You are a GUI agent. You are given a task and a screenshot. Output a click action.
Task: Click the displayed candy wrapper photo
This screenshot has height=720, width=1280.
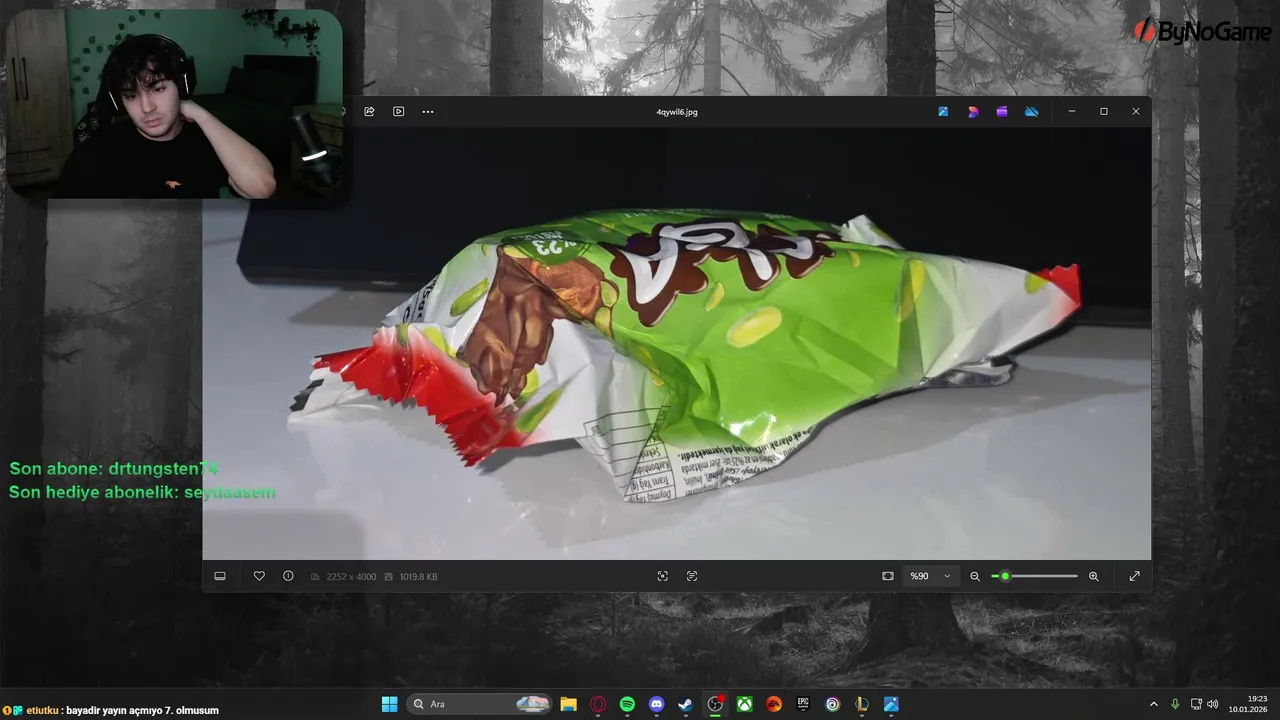click(677, 343)
